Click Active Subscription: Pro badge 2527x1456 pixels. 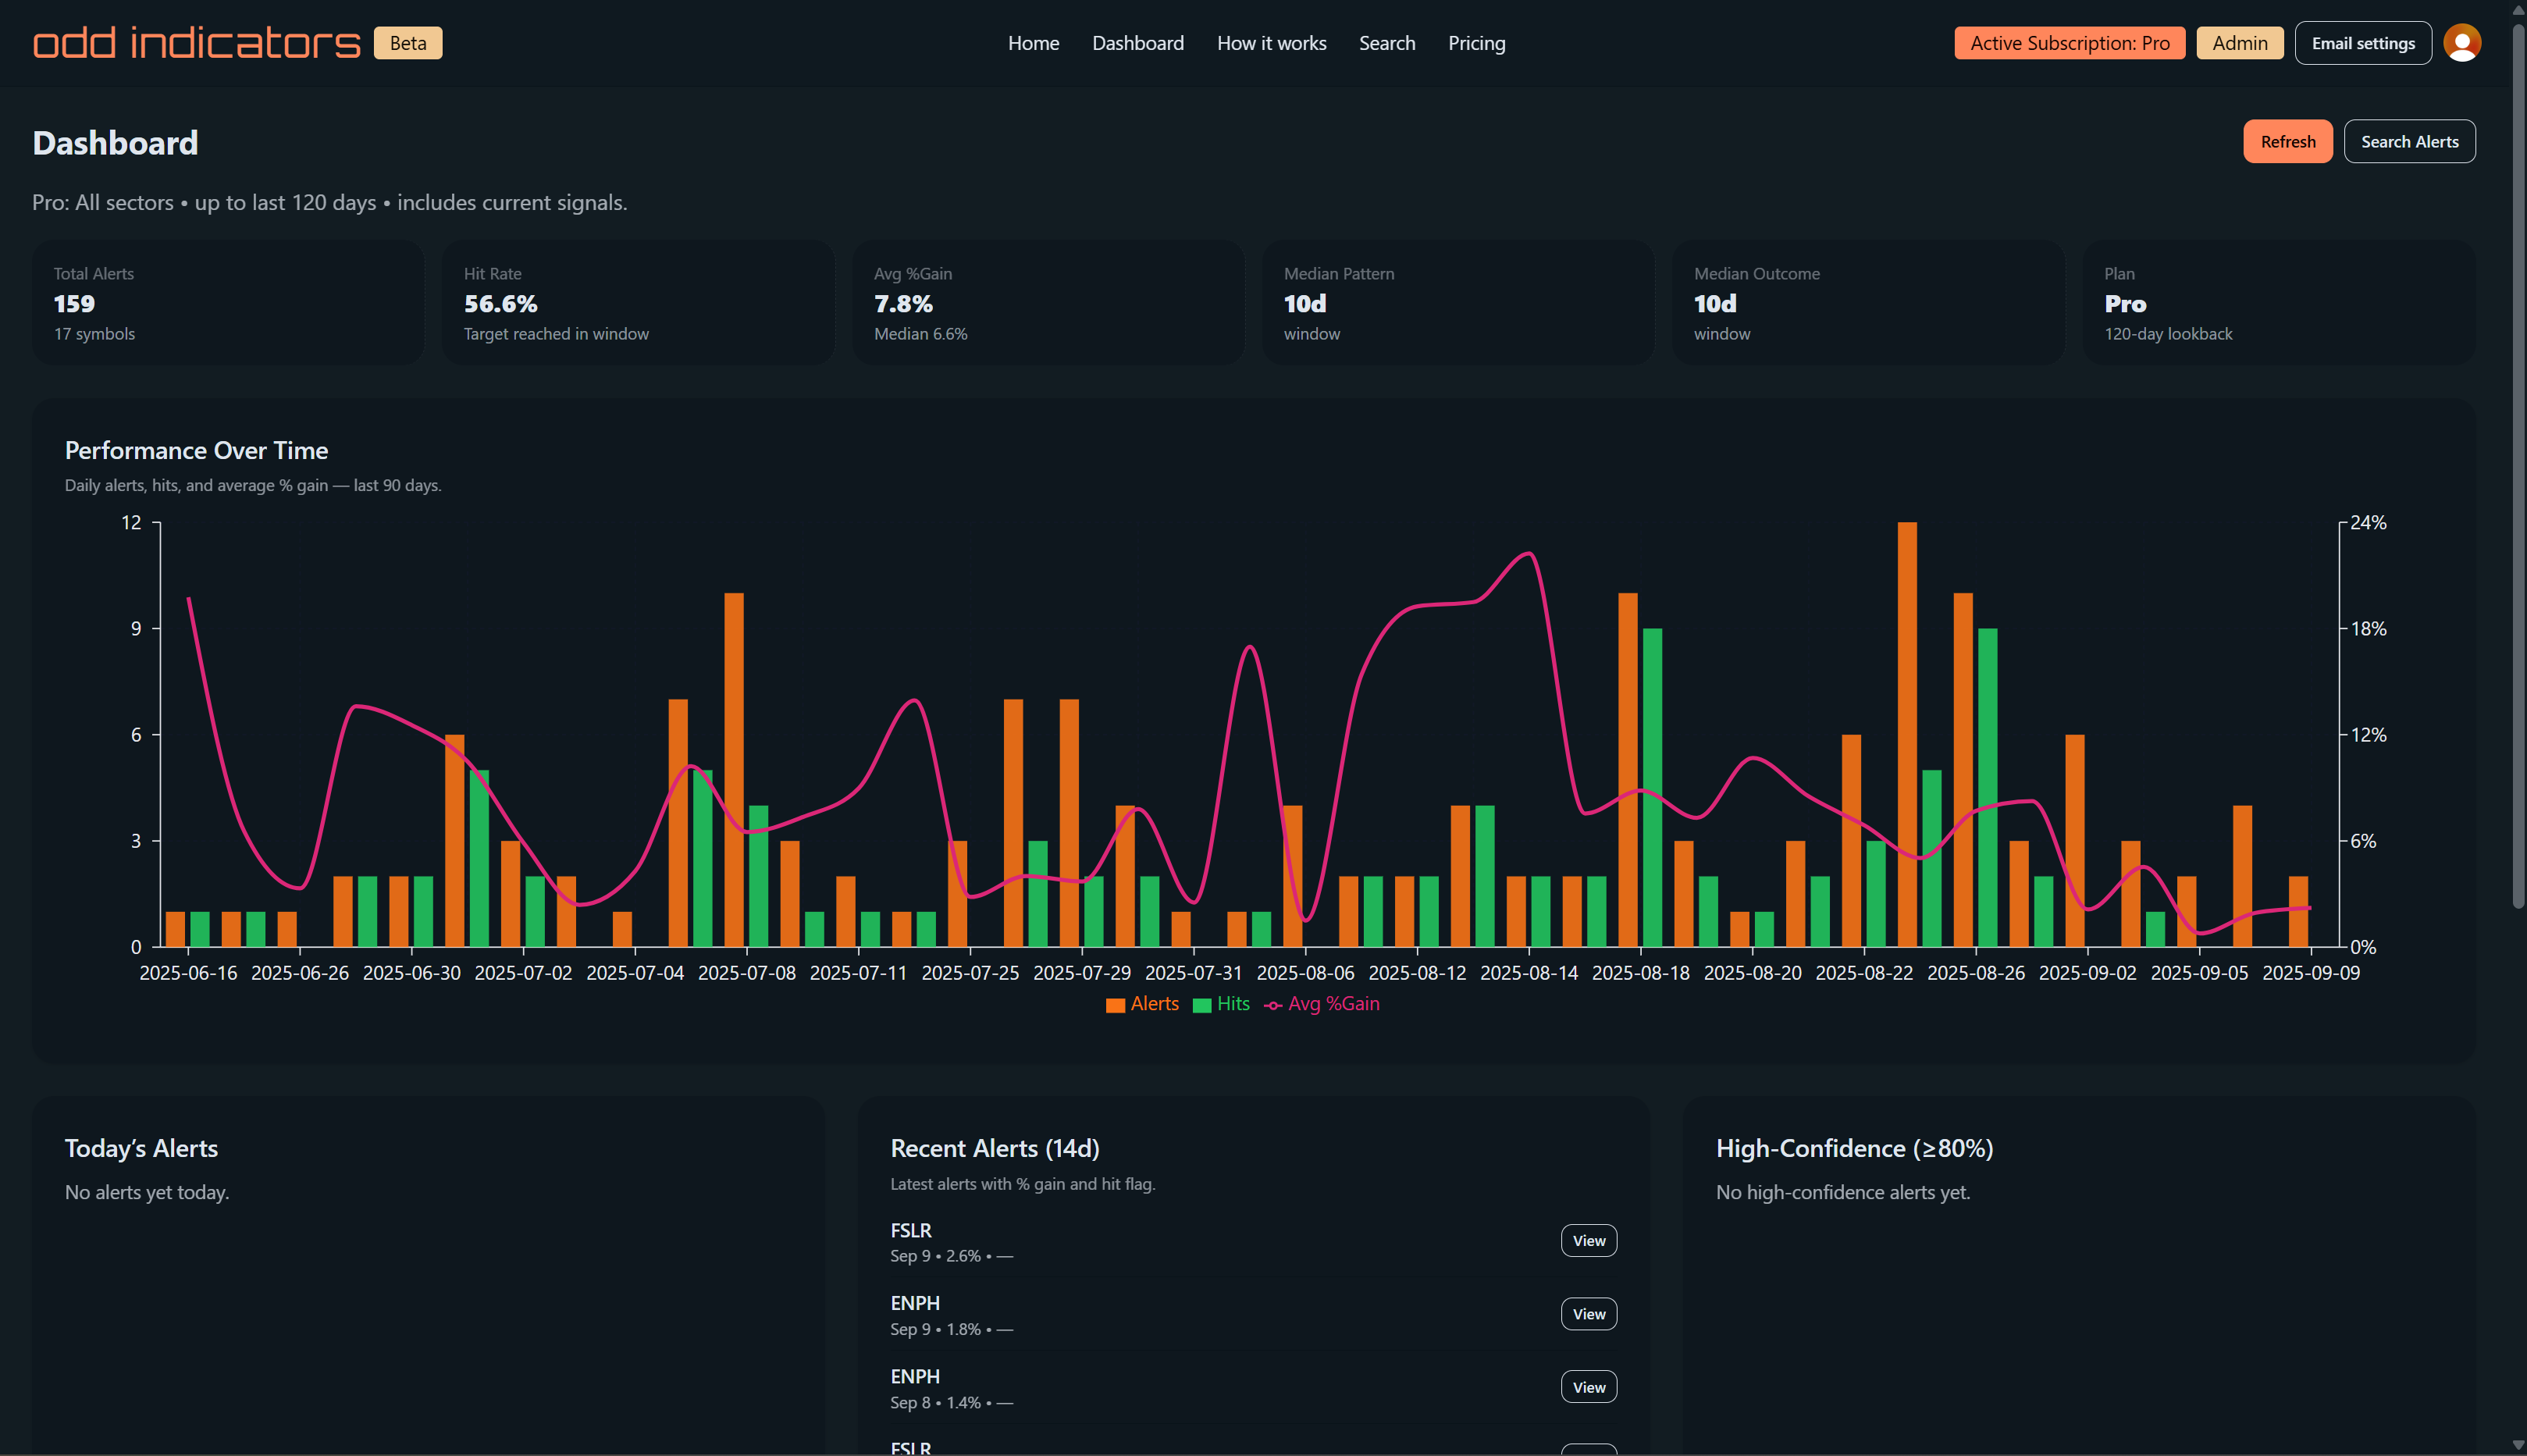coord(2069,43)
